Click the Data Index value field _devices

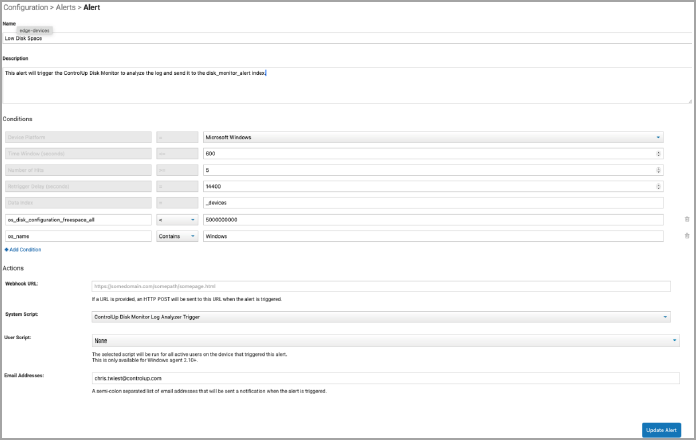coord(433,203)
